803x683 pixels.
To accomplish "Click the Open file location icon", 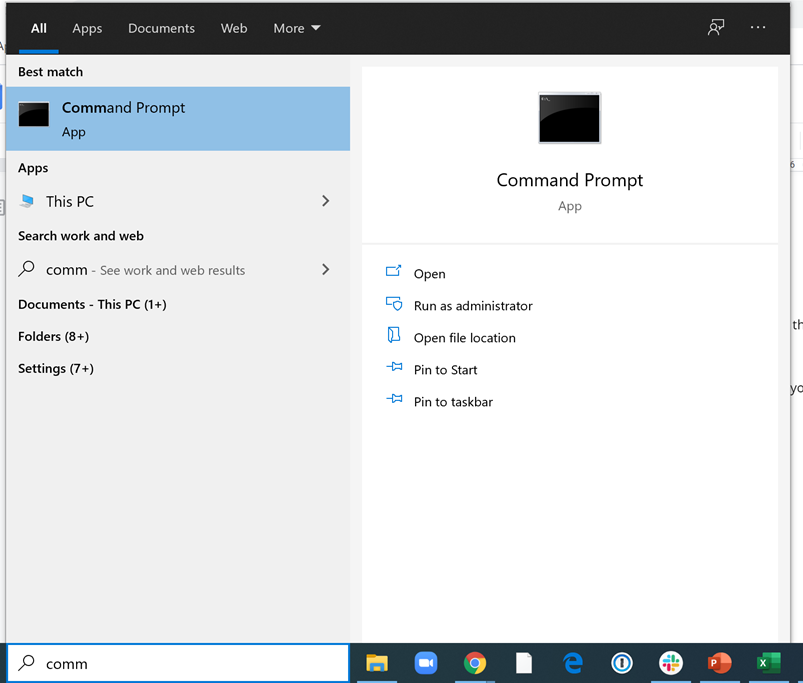I will coord(393,335).
